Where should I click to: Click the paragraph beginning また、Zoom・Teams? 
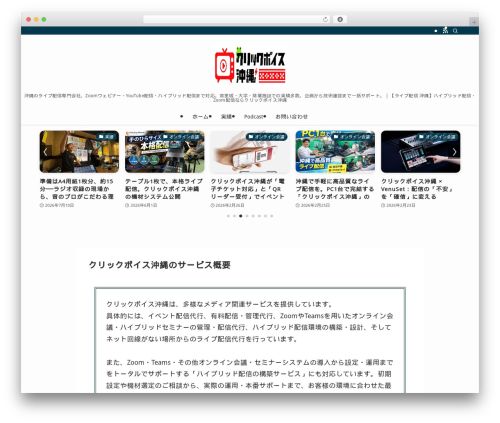[x=249, y=374]
